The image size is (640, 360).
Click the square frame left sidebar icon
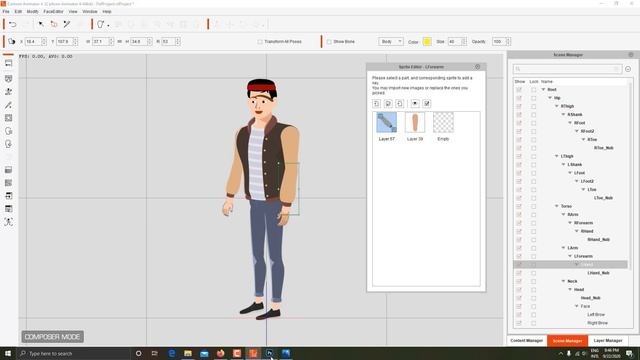[9, 118]
